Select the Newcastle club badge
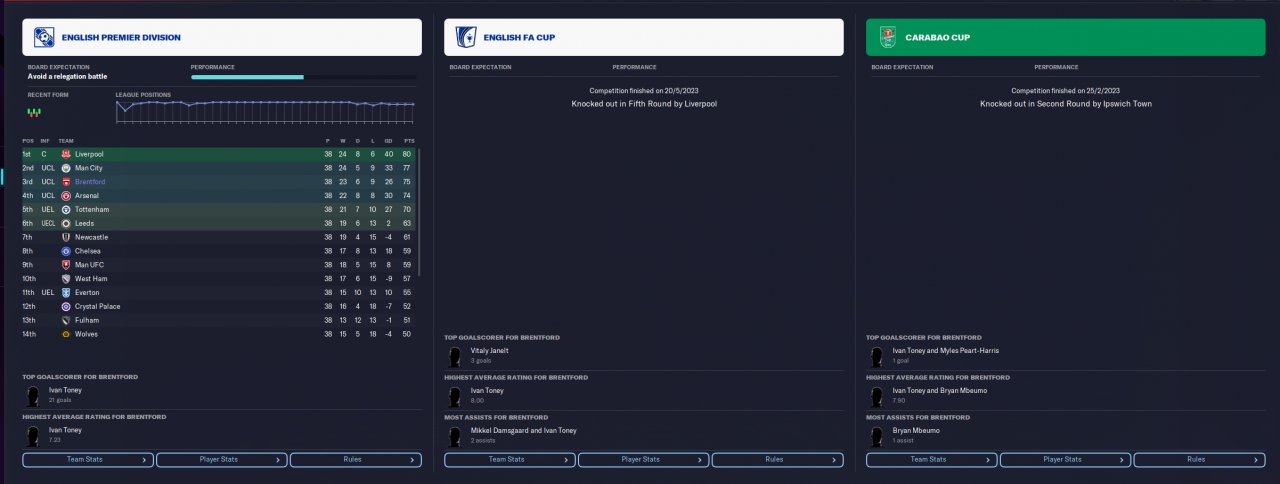Viewport: 1280px width, 484px height. click(x=65, y=237)
